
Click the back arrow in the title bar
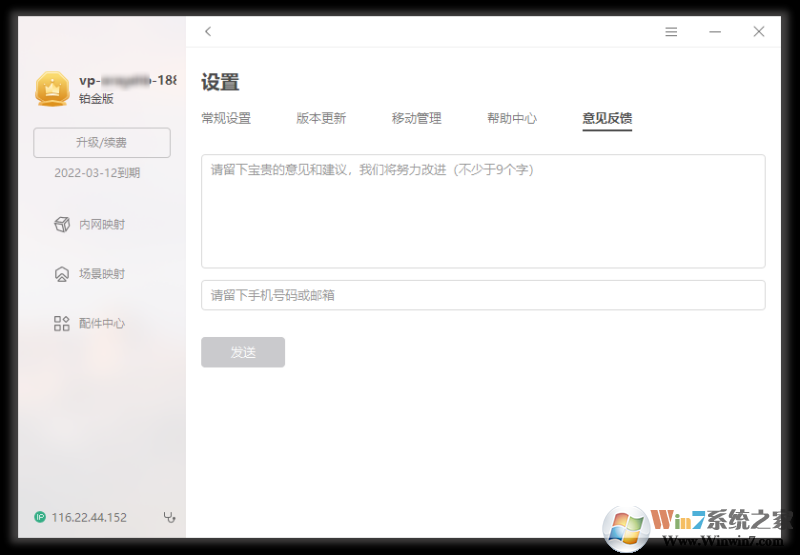208,32
